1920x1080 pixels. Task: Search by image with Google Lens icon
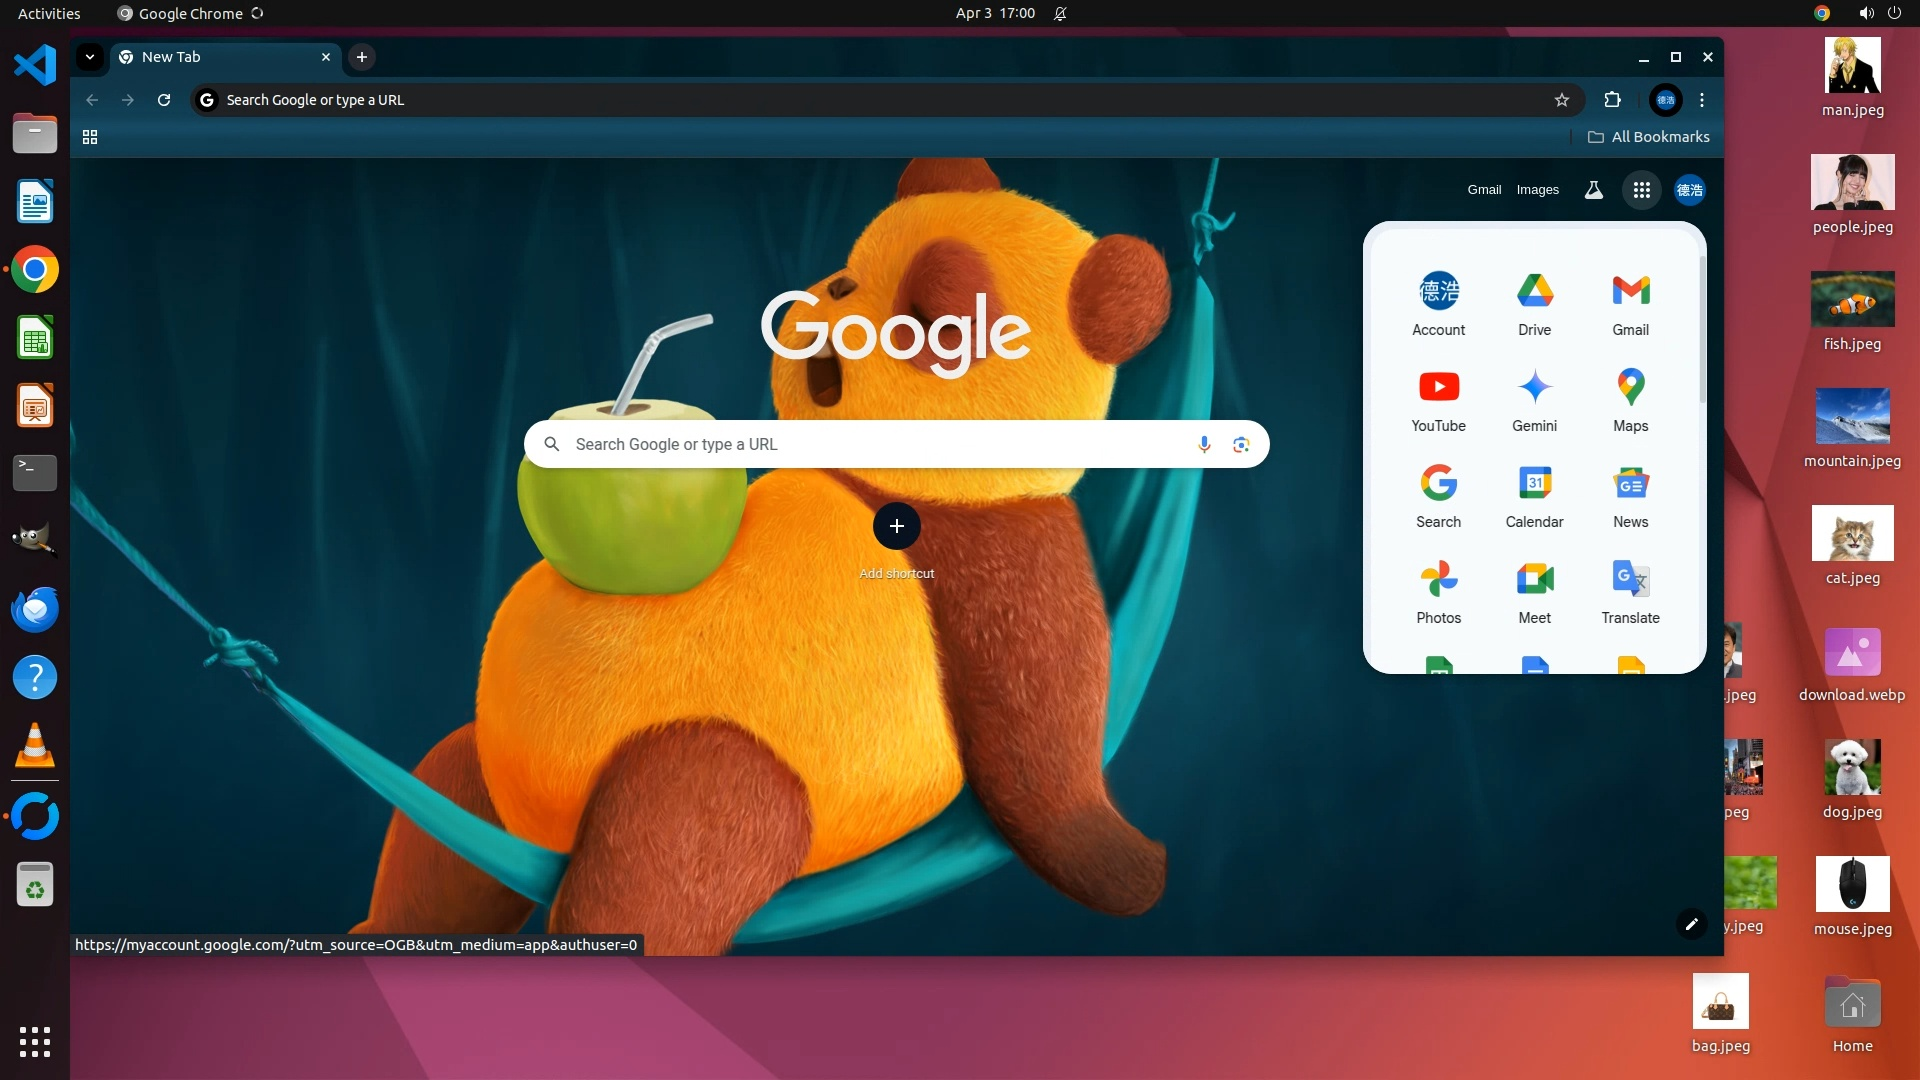[1241, 444]
